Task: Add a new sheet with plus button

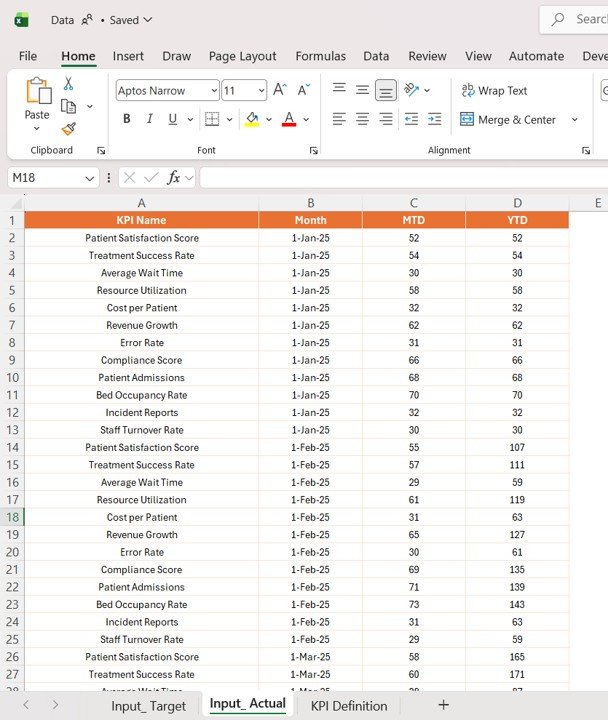Action: click(x=444, y=705)
